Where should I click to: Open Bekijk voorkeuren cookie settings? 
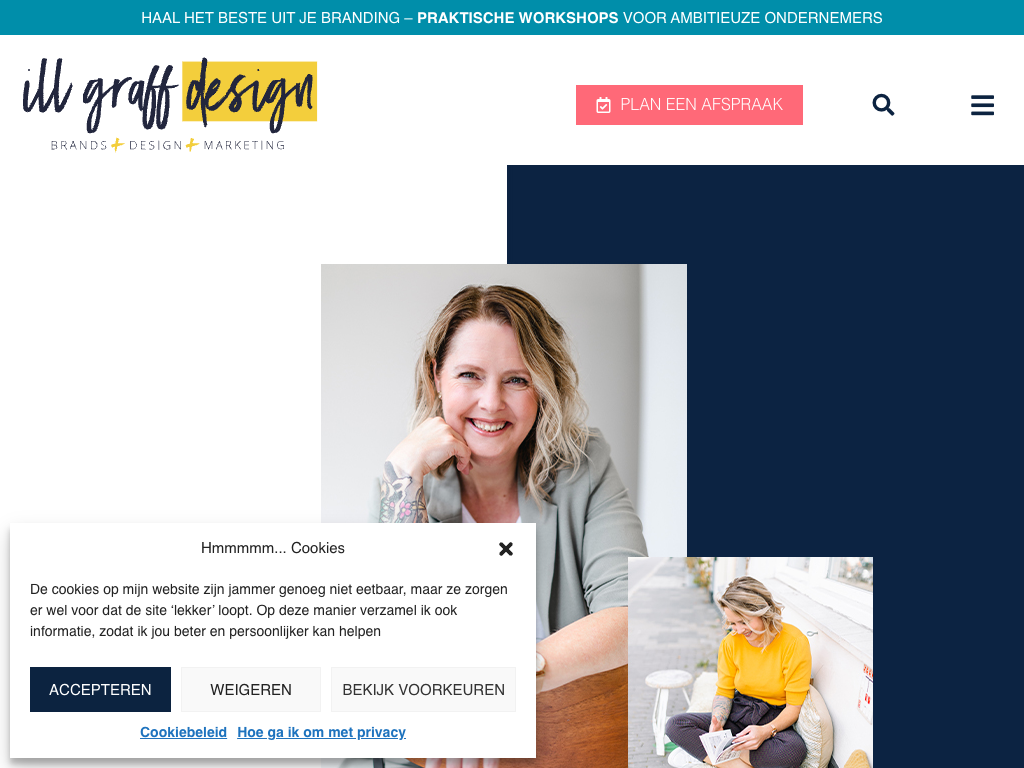click(423, 690)
